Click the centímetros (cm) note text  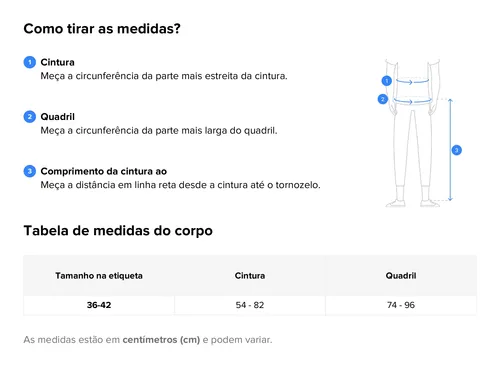click(x=161, y=340)
